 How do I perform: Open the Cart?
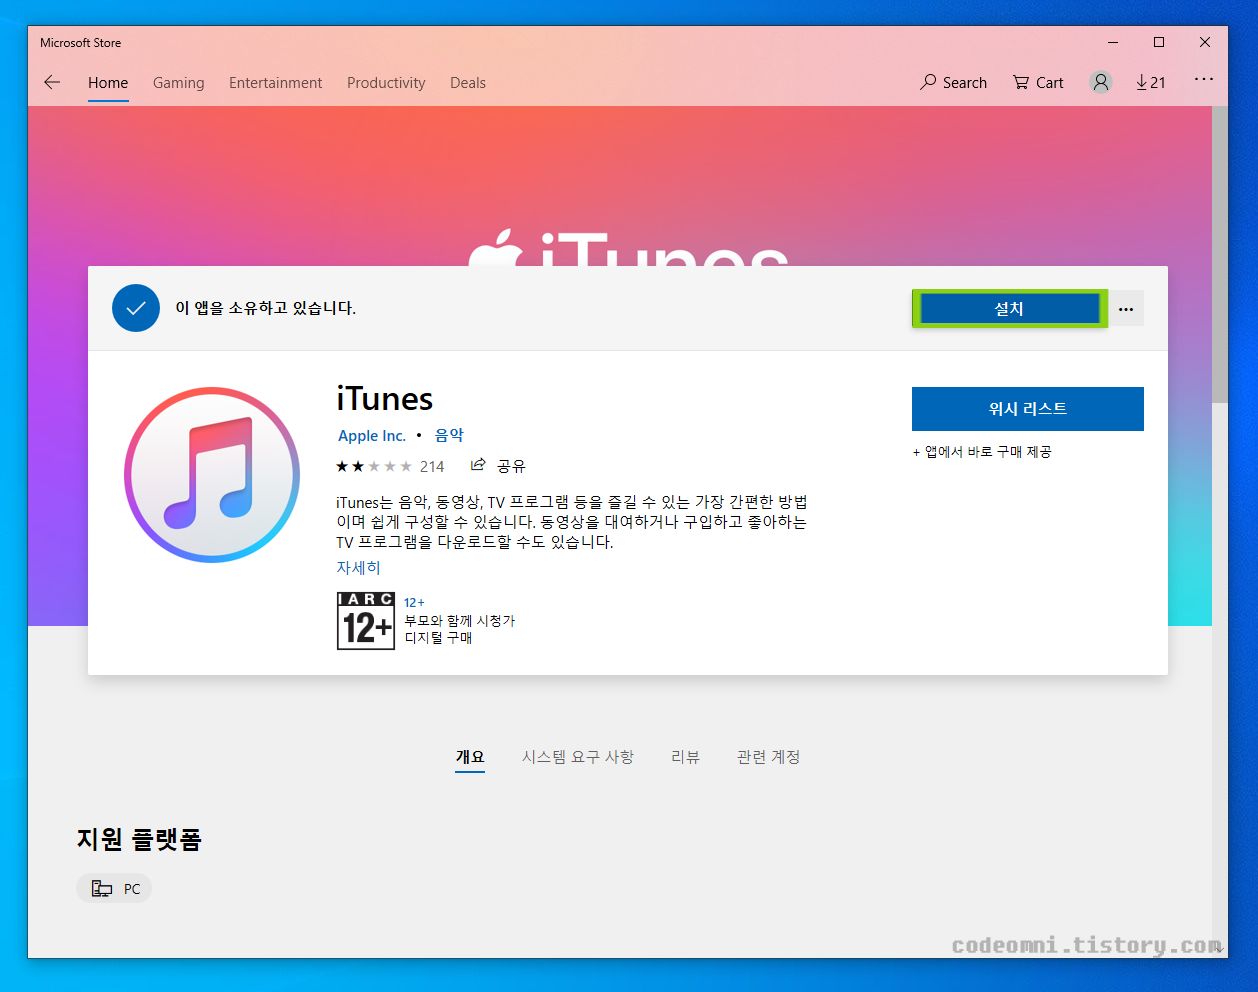[x=1038, y=82]
